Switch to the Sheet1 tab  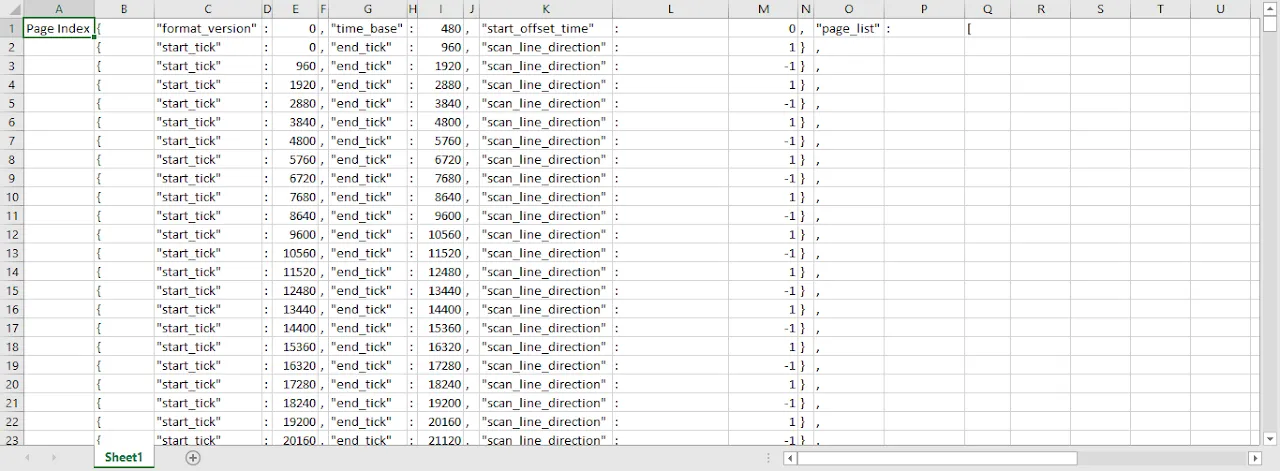[124, 458]
